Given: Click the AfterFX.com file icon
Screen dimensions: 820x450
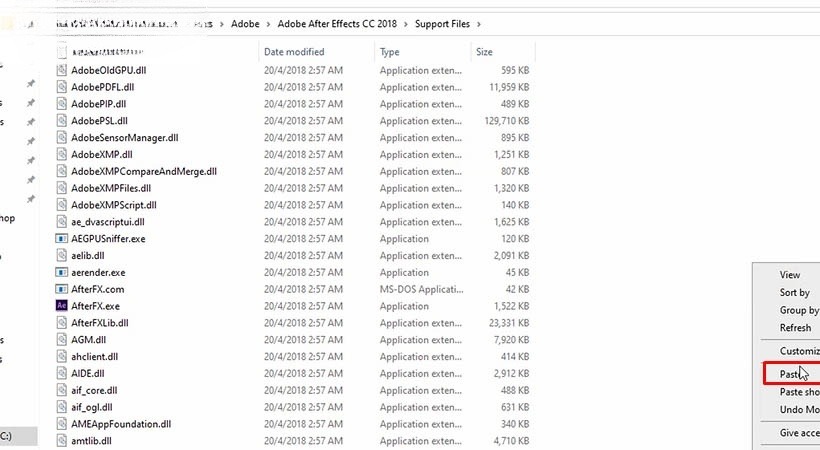Looking at the screenshot, I should pos(62,289).
